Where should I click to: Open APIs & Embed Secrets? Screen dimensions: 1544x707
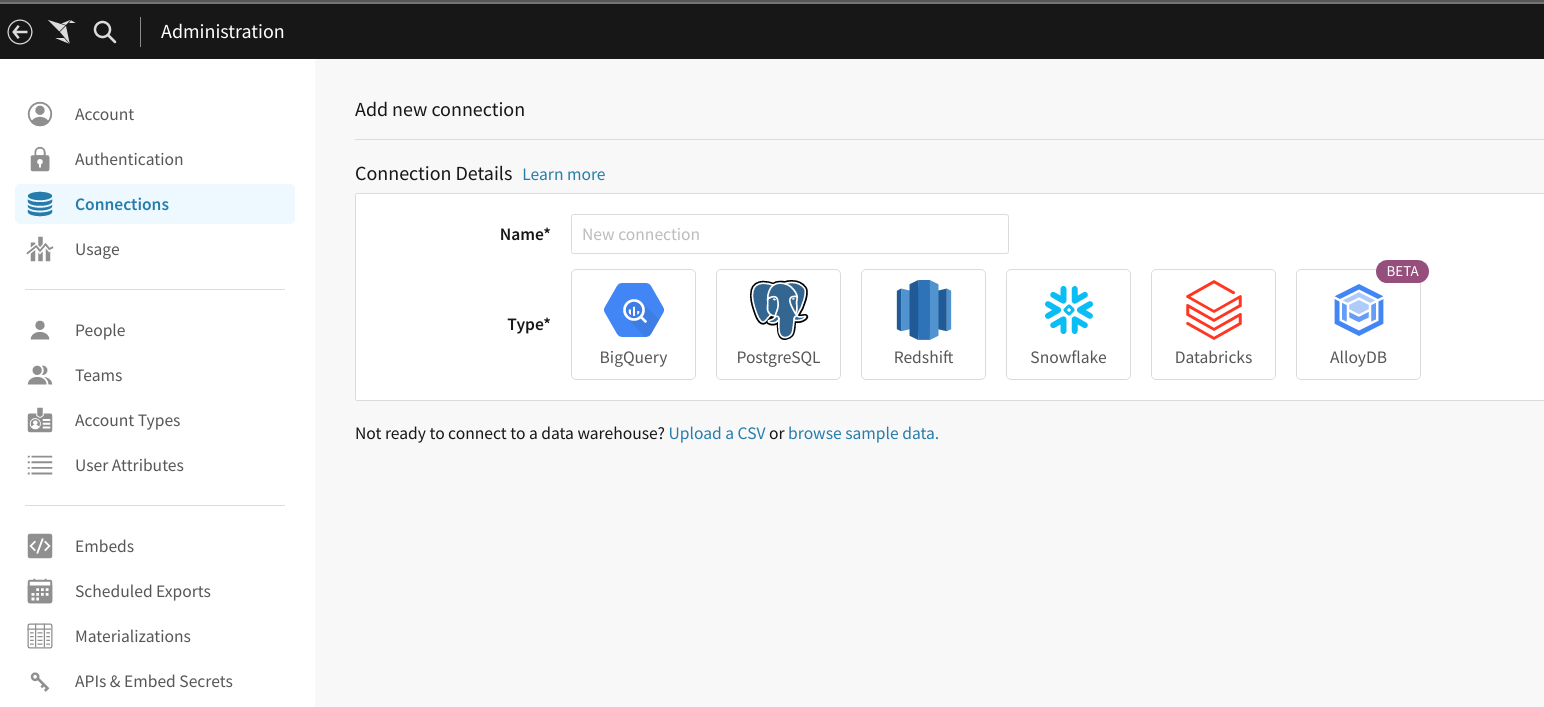pos(153,681)
